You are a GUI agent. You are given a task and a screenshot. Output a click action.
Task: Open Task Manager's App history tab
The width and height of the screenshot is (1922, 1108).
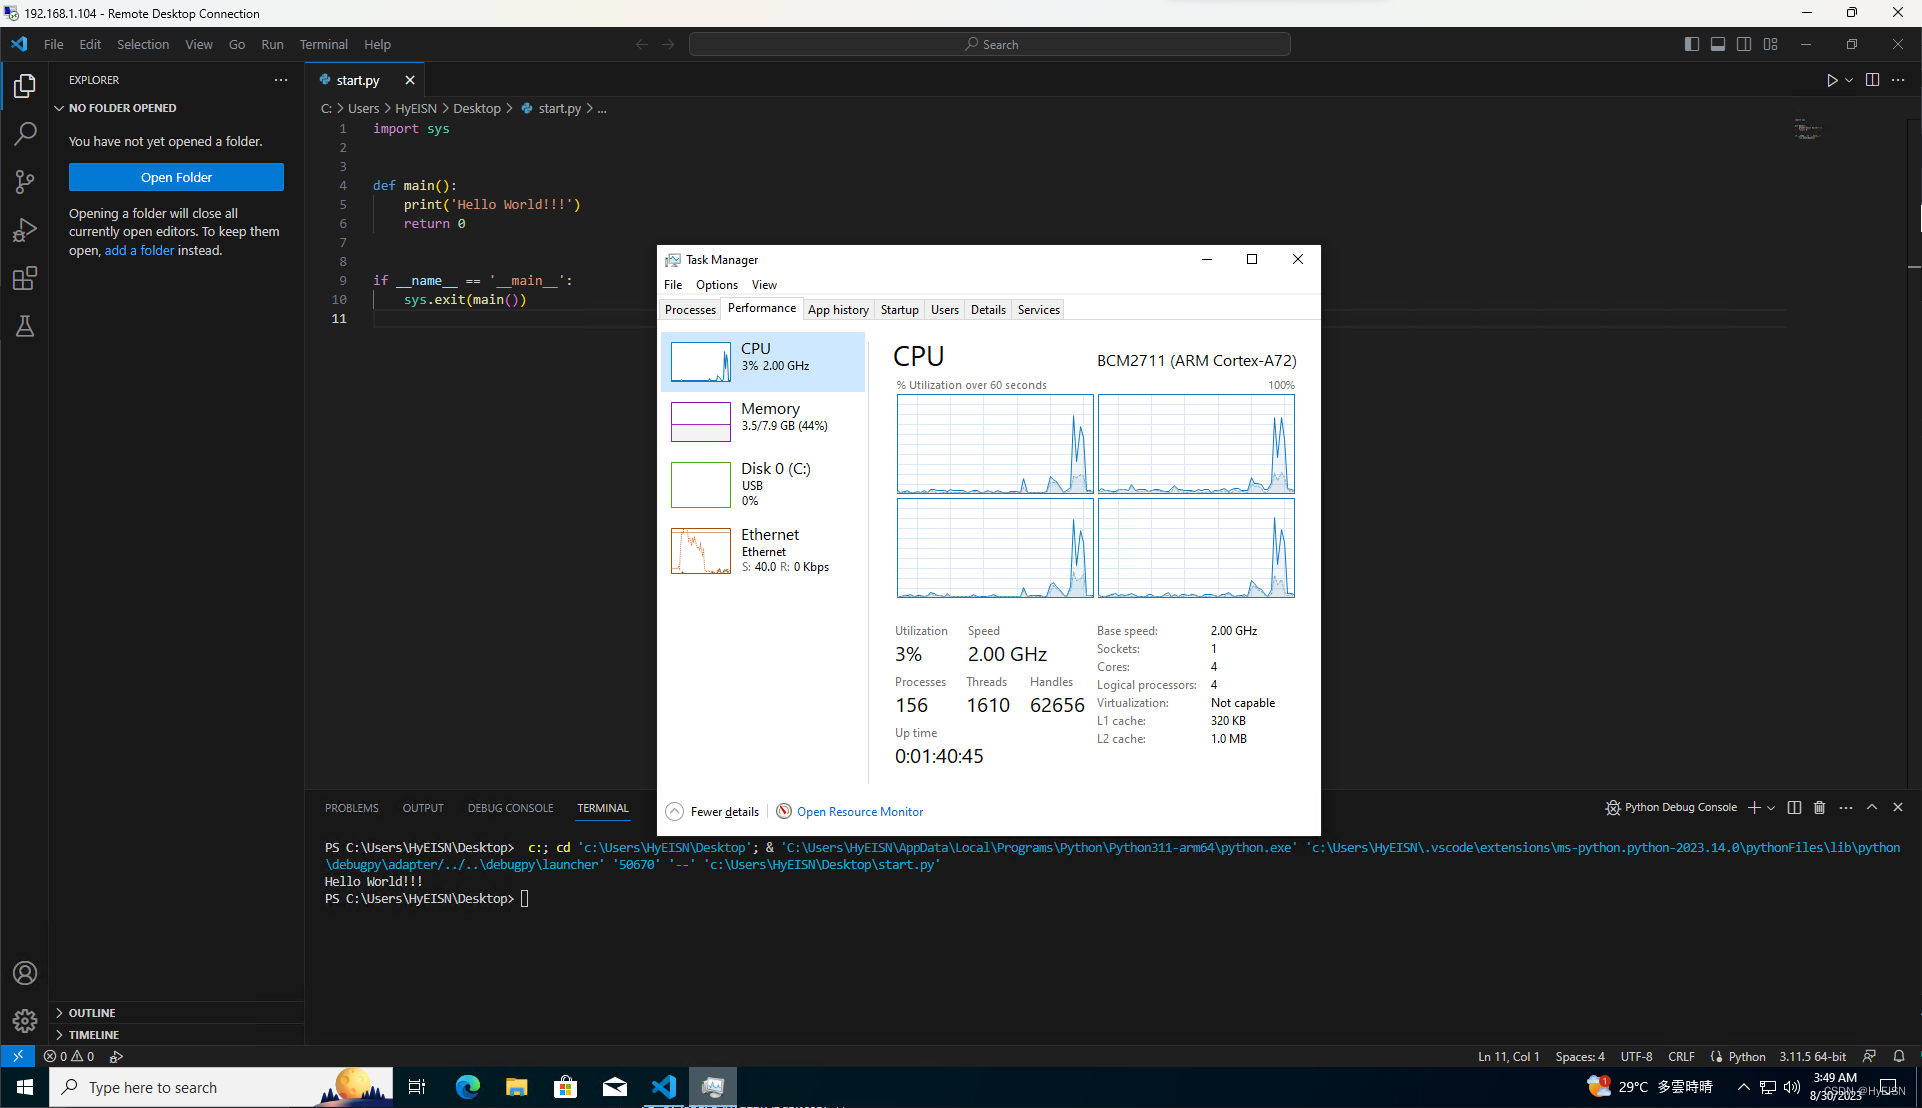tap(838, 310)
